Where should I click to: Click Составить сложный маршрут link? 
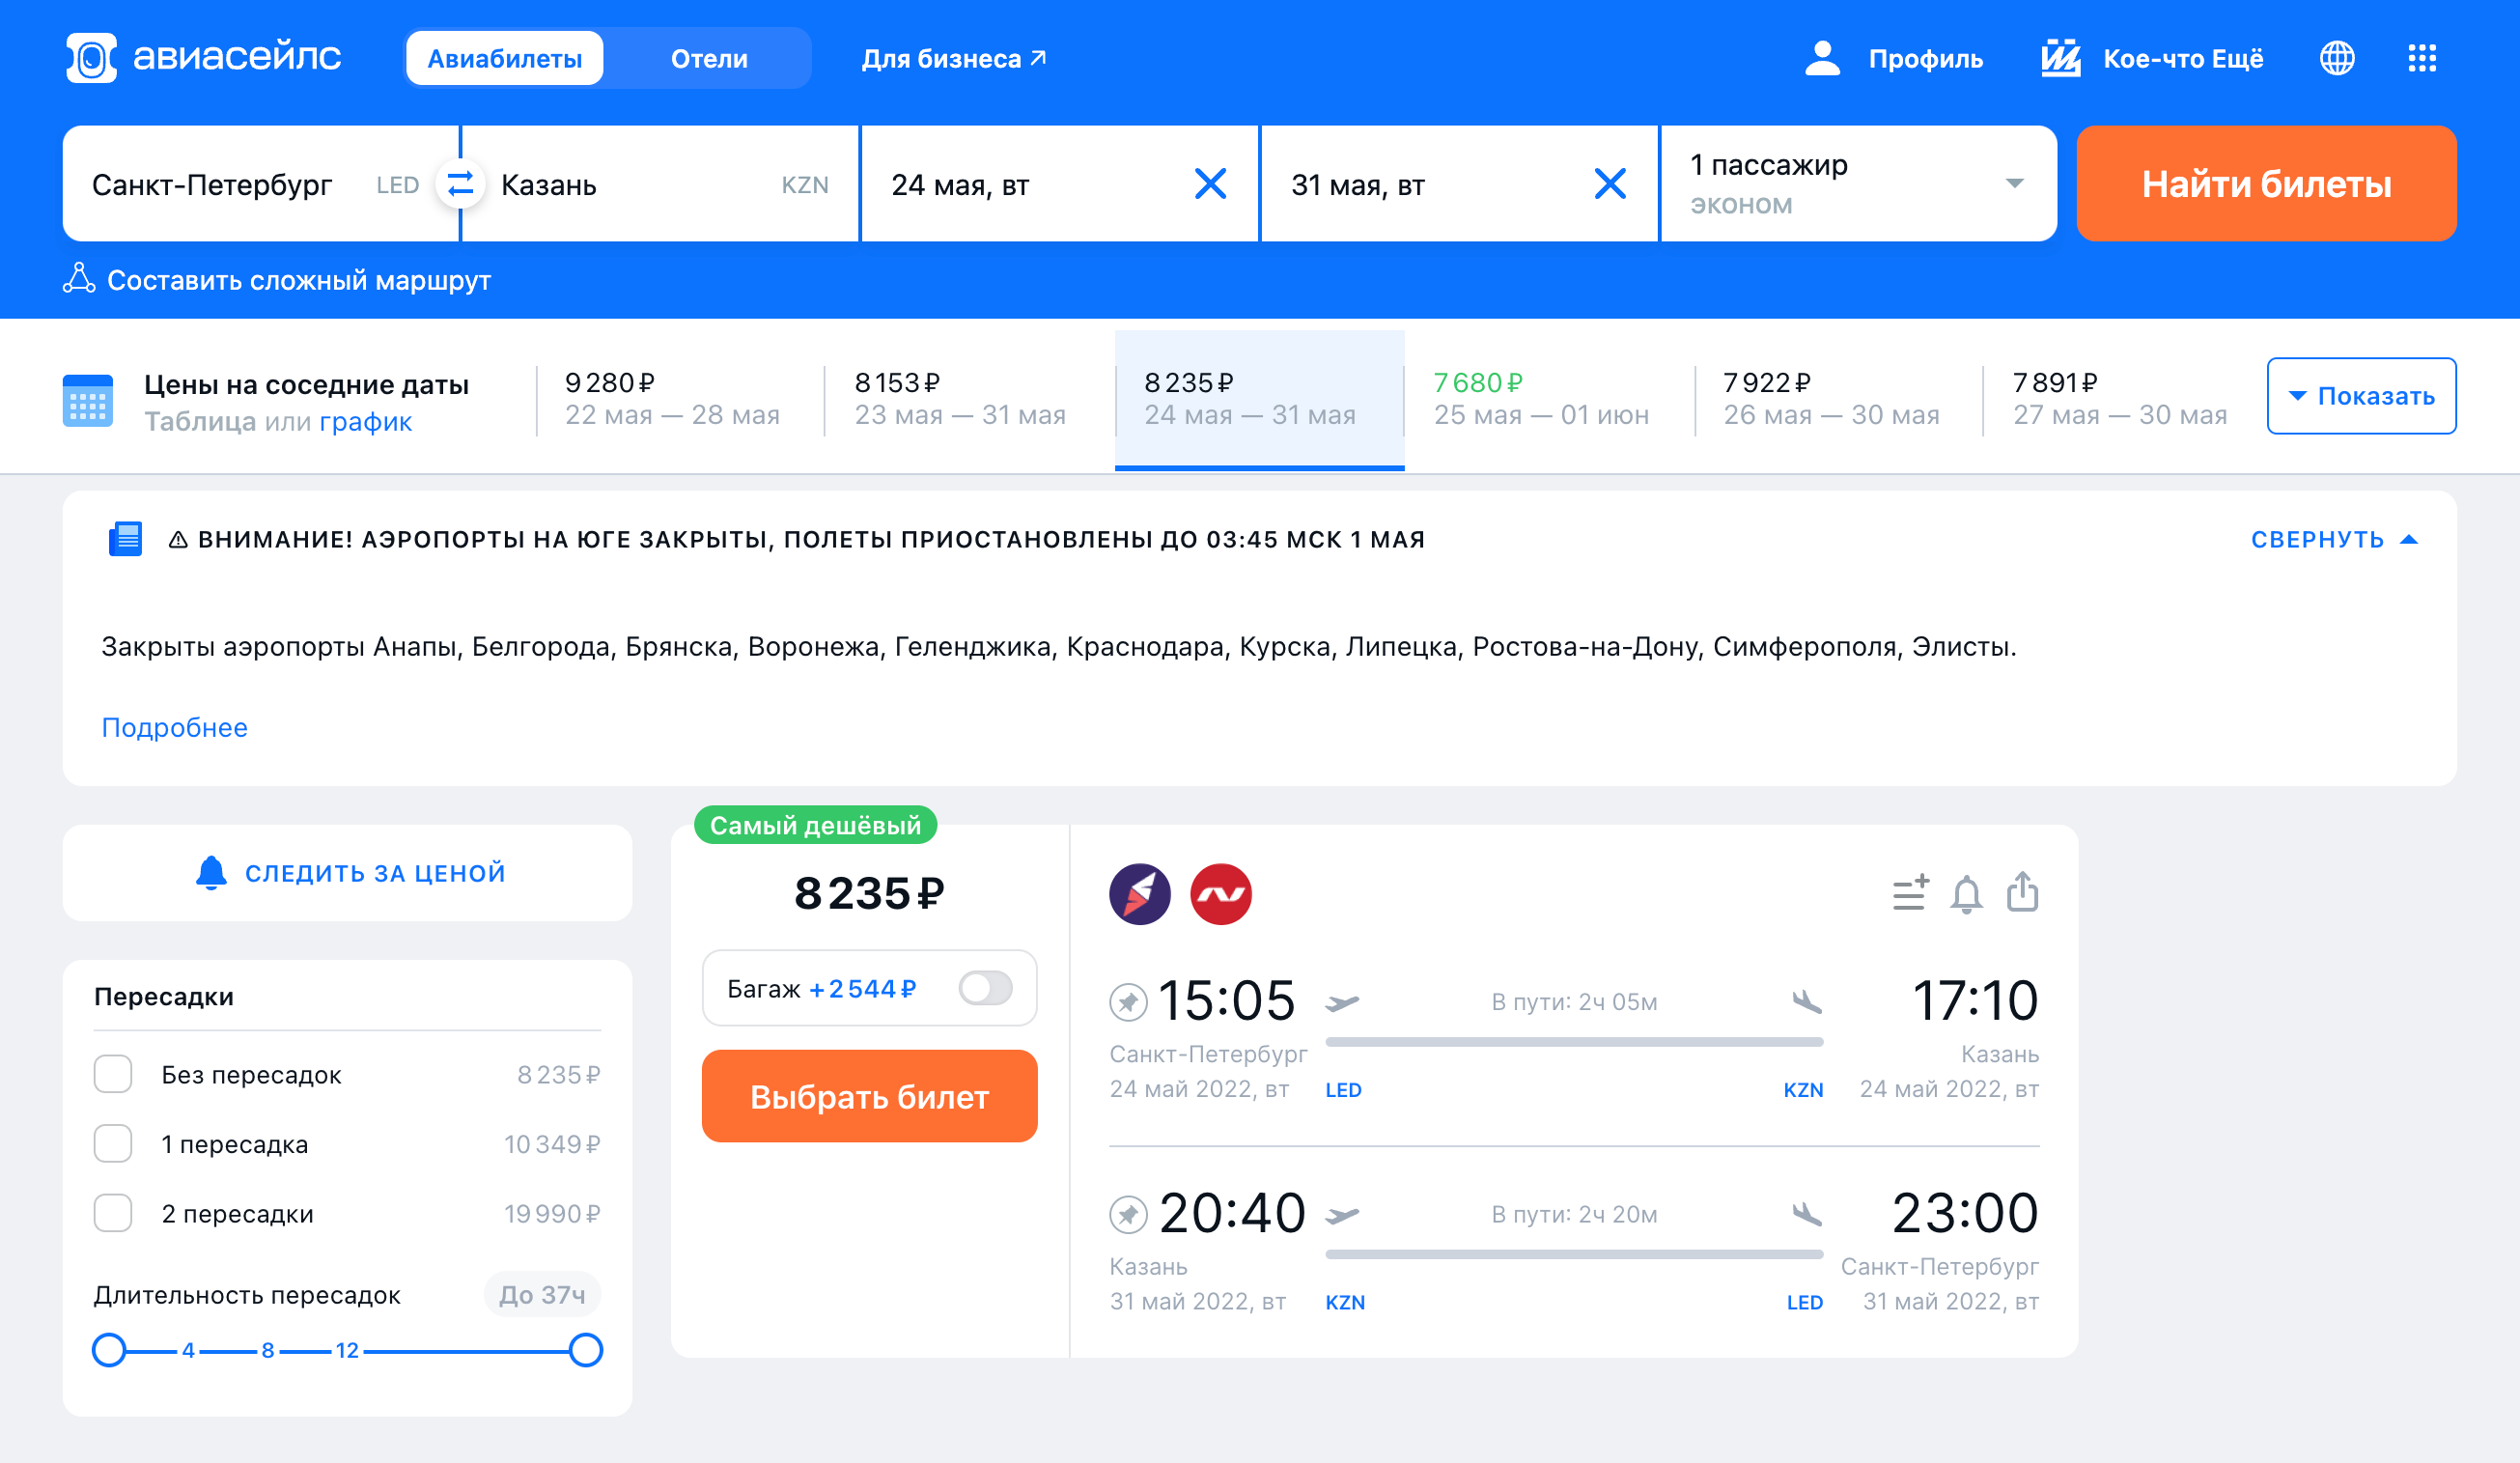(x=277, y=280)
